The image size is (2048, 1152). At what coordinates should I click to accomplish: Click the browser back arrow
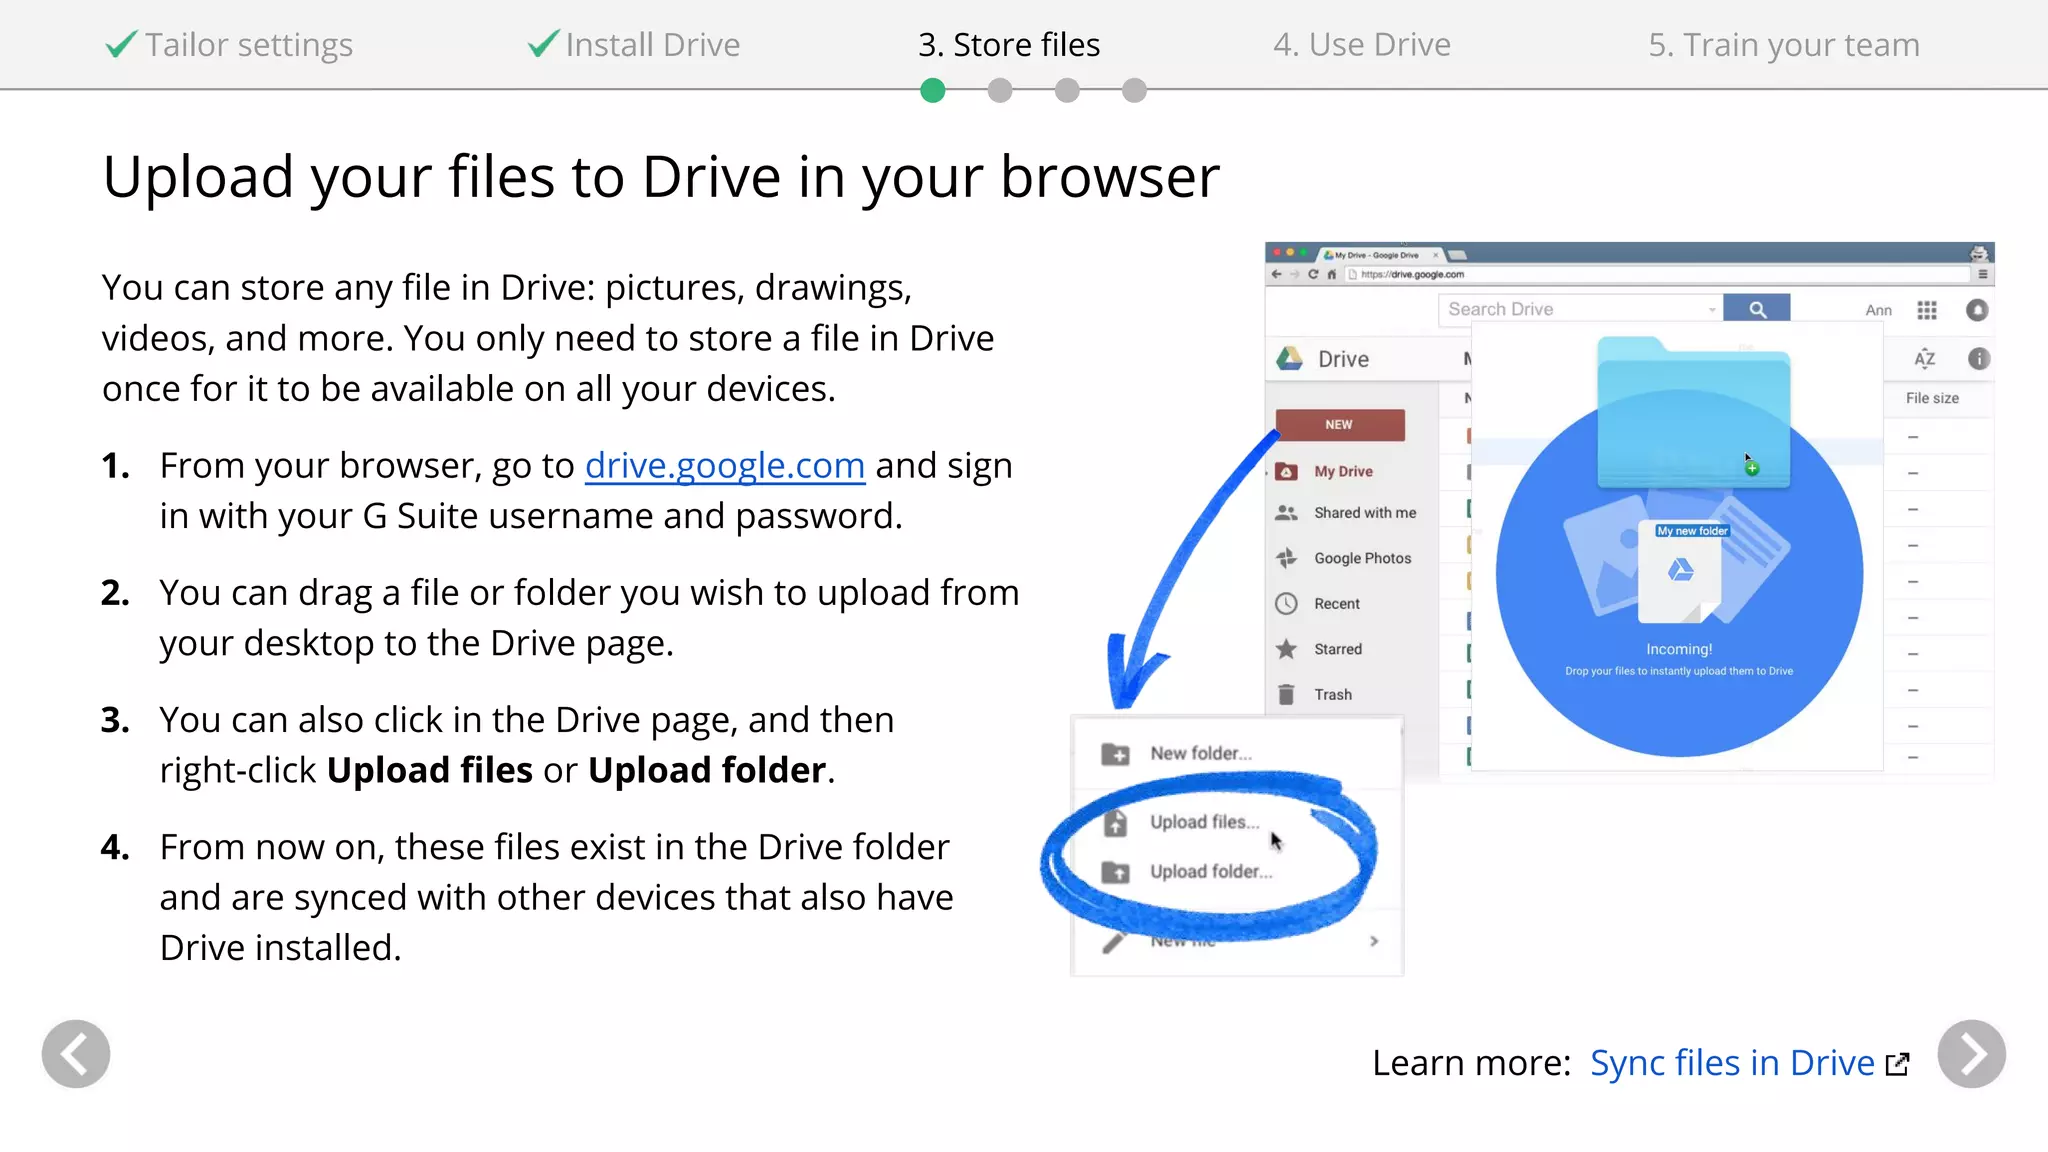click(1276, 274)
